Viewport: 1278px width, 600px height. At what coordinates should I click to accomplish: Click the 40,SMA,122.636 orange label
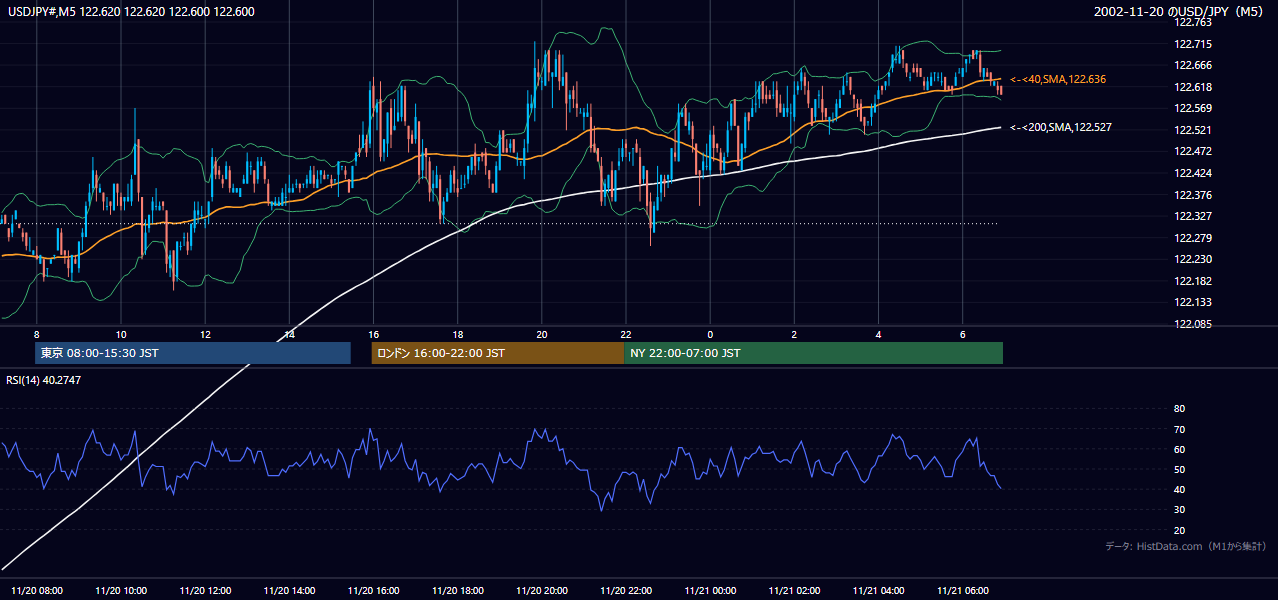pyautogui.click(x=1058, y=79)
